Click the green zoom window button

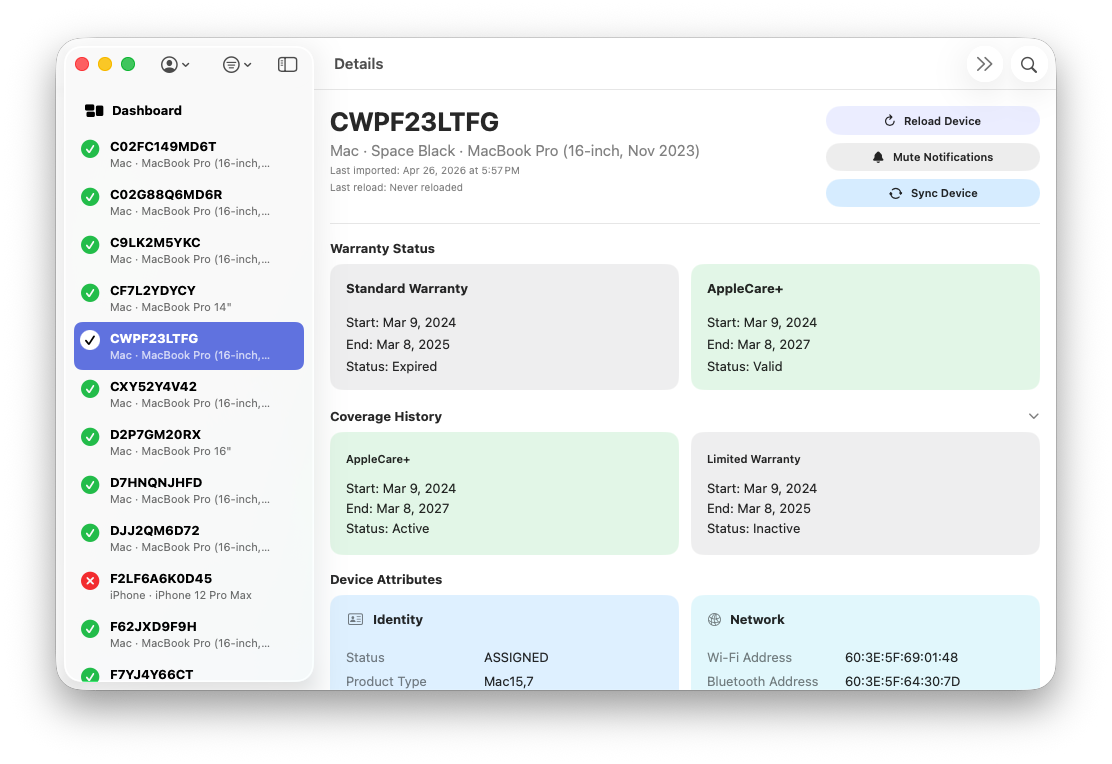128,65
